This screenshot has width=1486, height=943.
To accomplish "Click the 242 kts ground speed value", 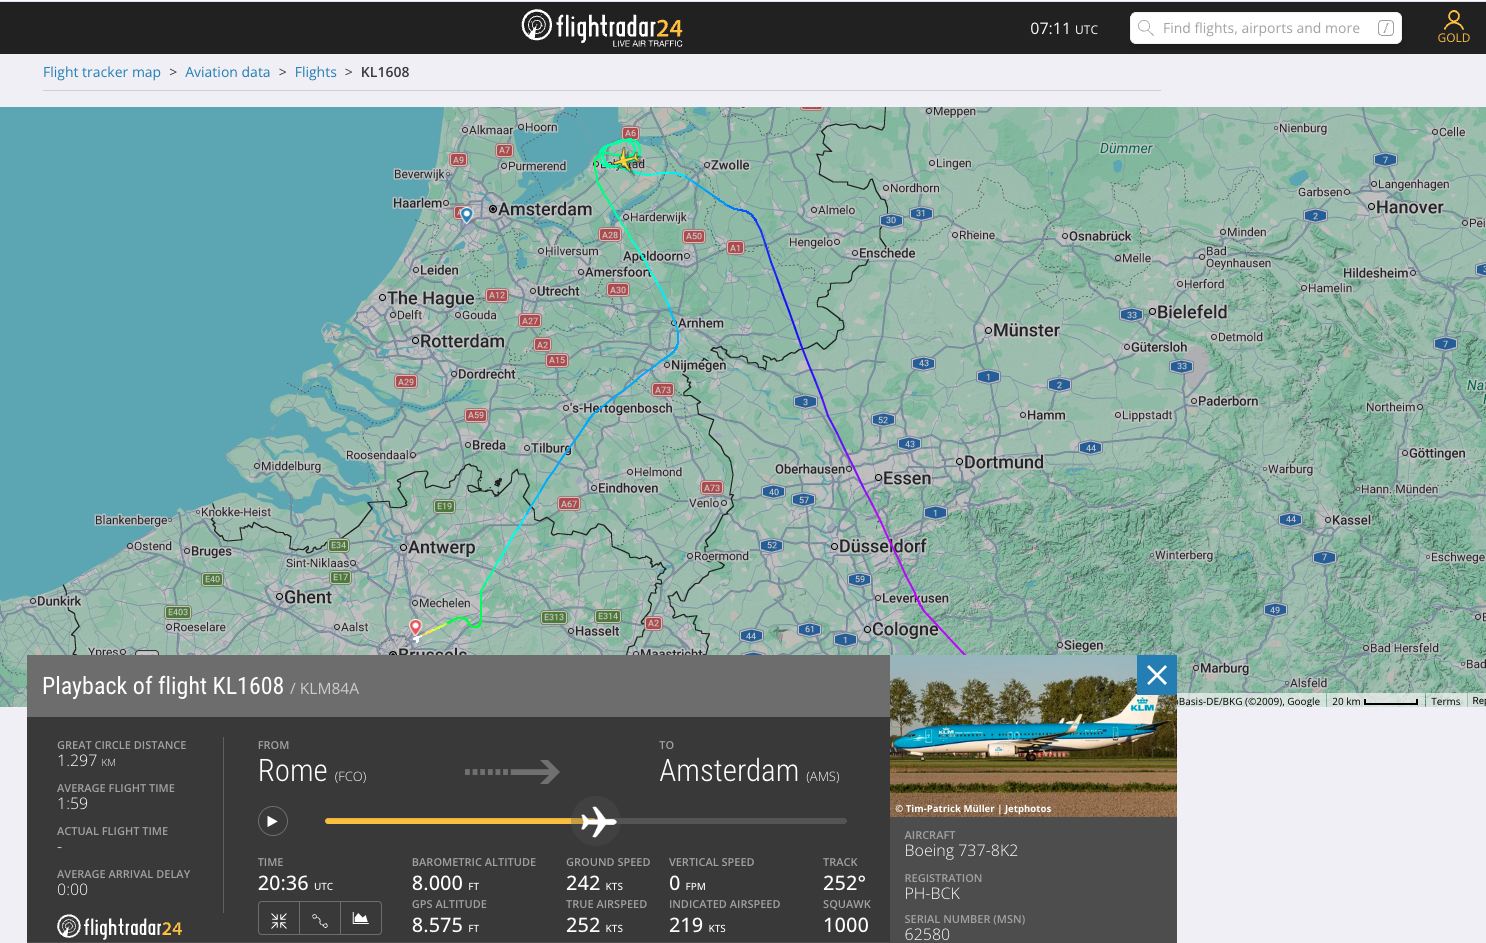I will 594,883.
